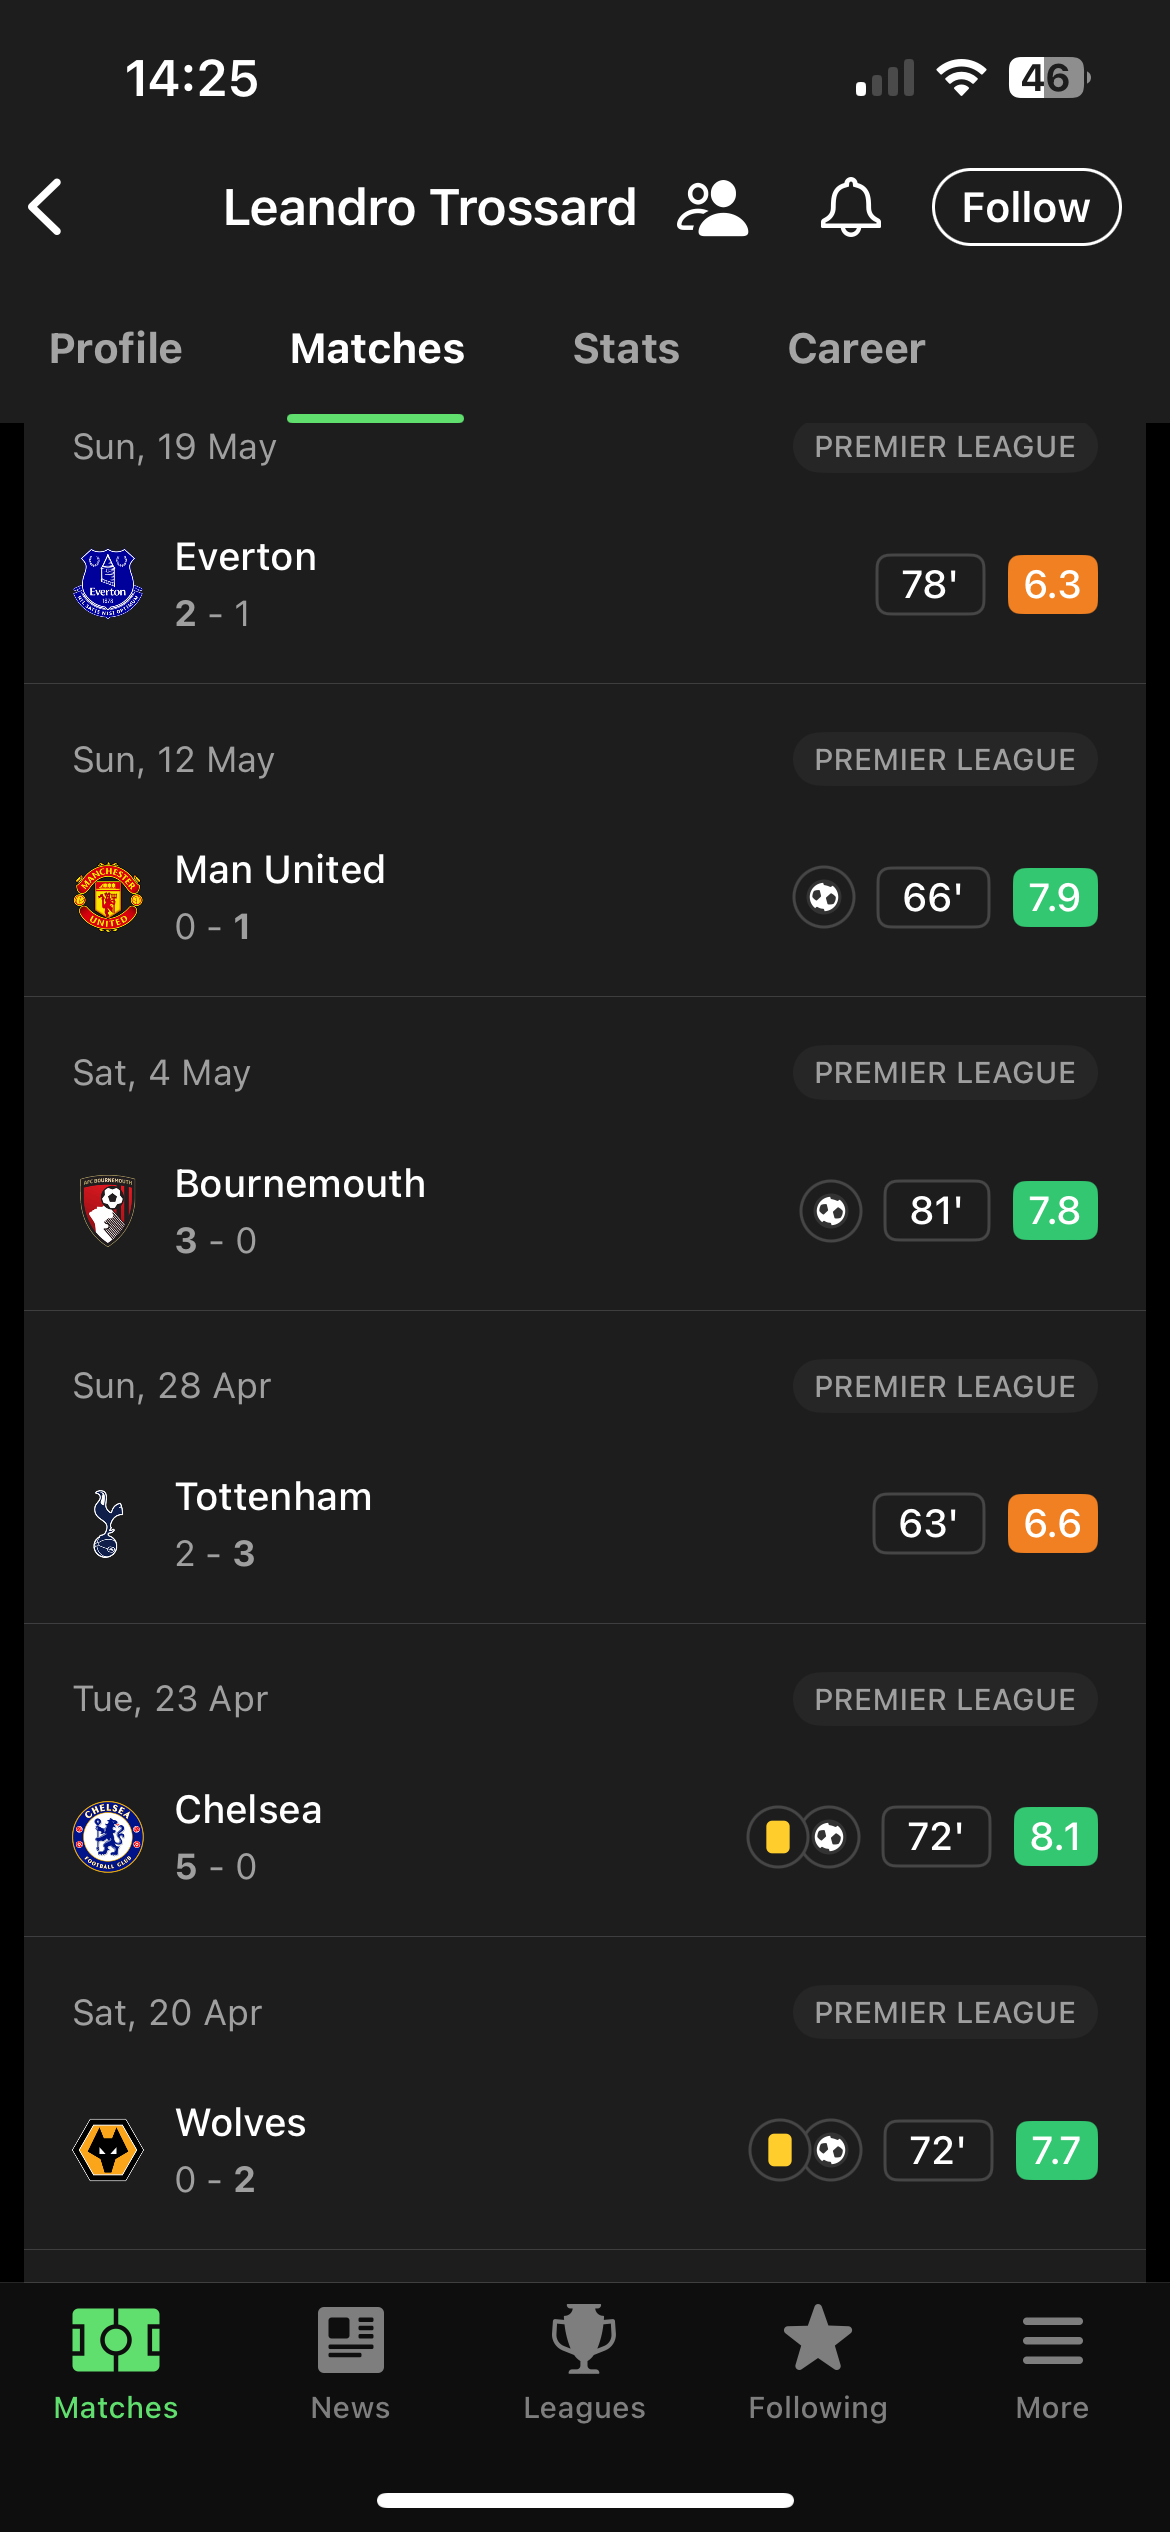Screen dimensions: 1170x2532
Task: Tap the 8.1 rating badge for Chelsea
Action: (1055, 1837)
